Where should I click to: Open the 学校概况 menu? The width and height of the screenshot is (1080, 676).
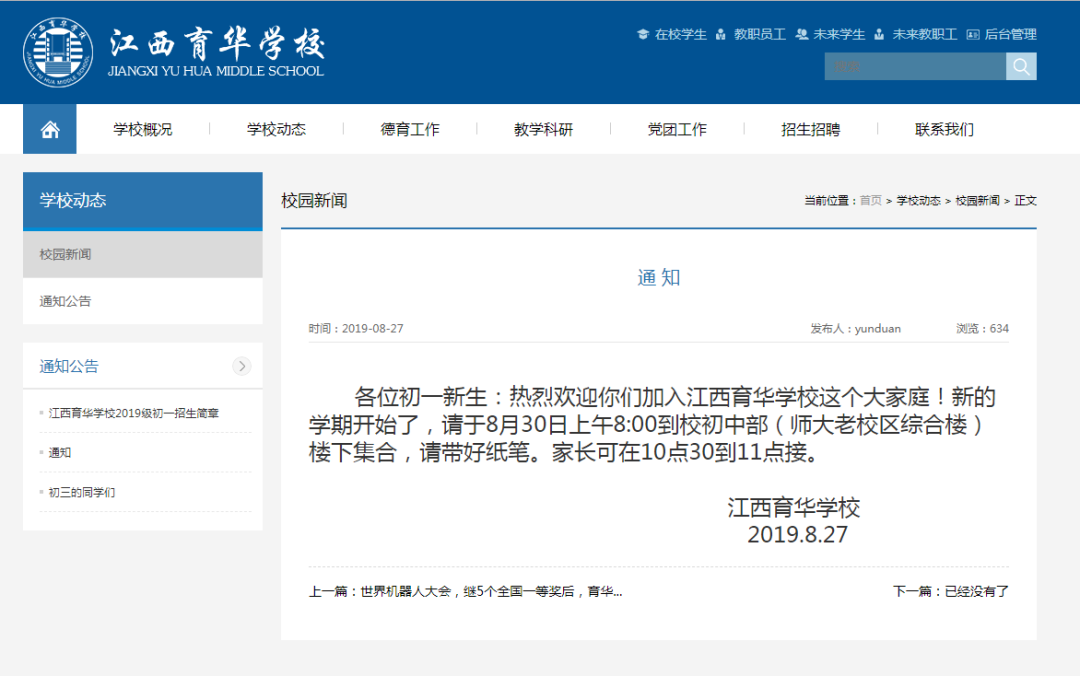[143, 129]
